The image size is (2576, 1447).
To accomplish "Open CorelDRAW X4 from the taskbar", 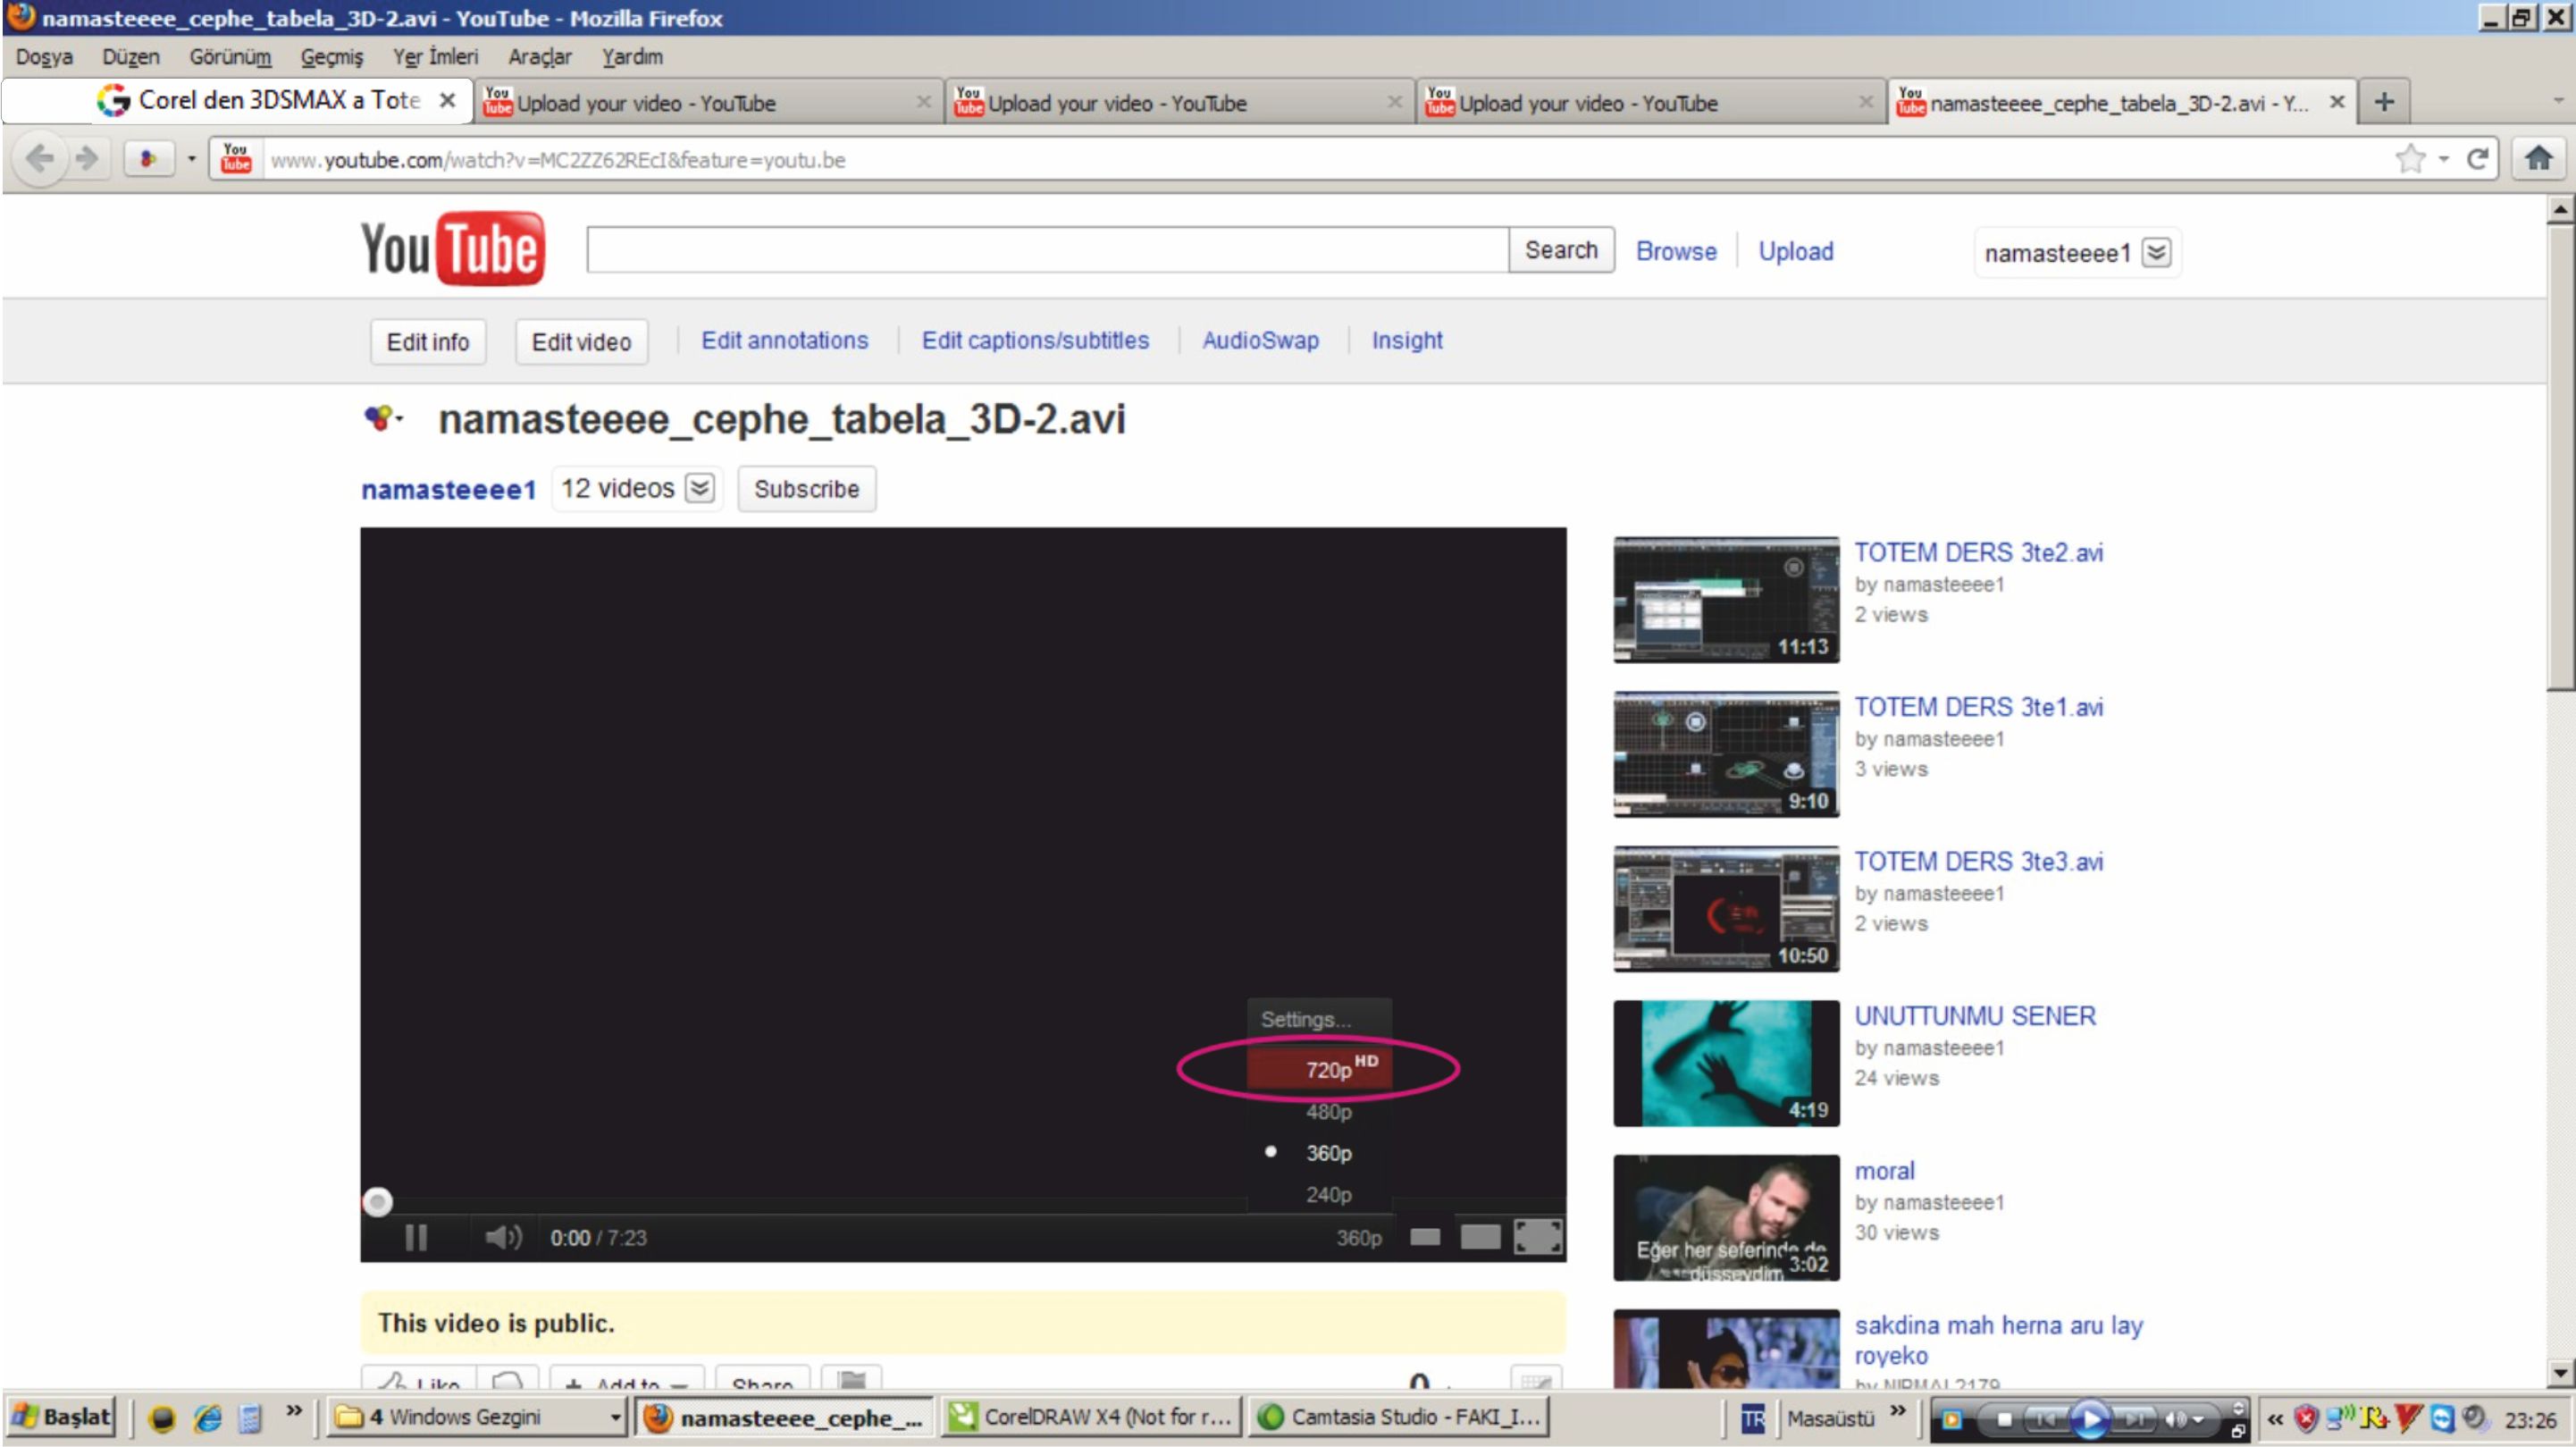I will coord(1092,1417).
